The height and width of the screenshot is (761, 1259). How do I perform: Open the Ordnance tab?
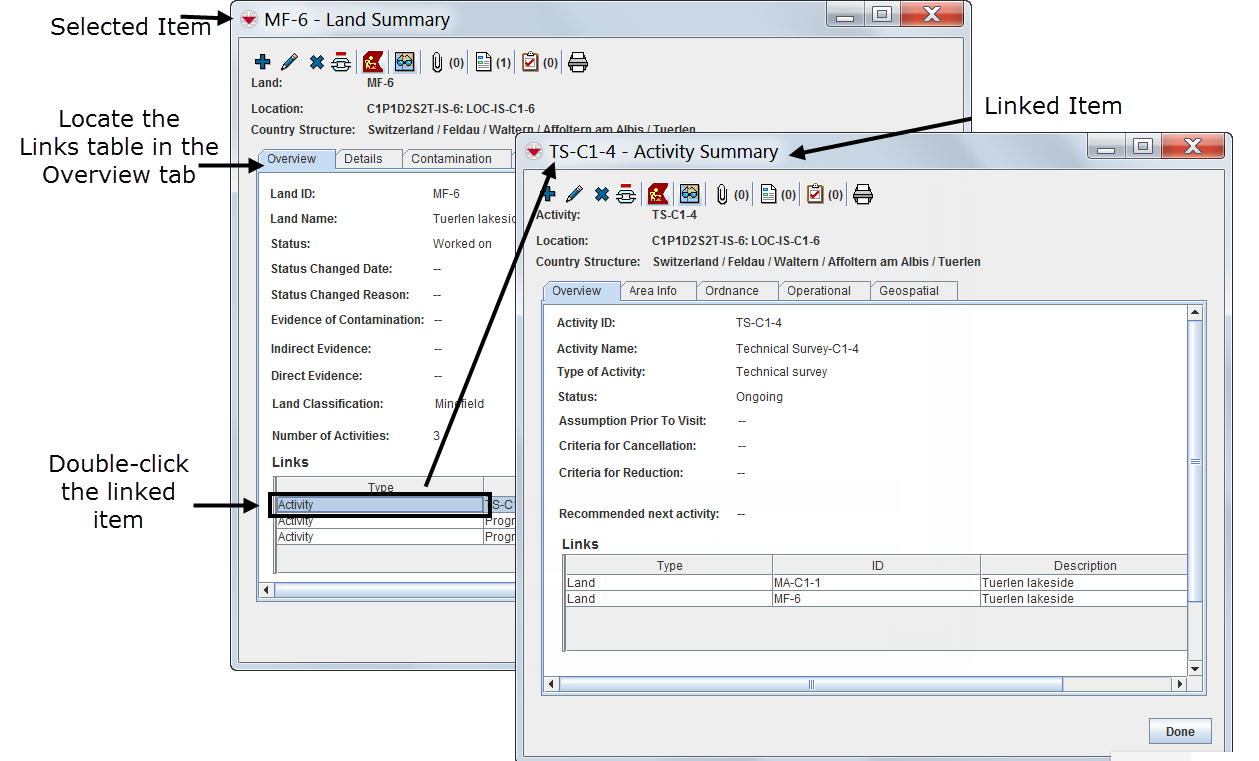tap(731, 291)
